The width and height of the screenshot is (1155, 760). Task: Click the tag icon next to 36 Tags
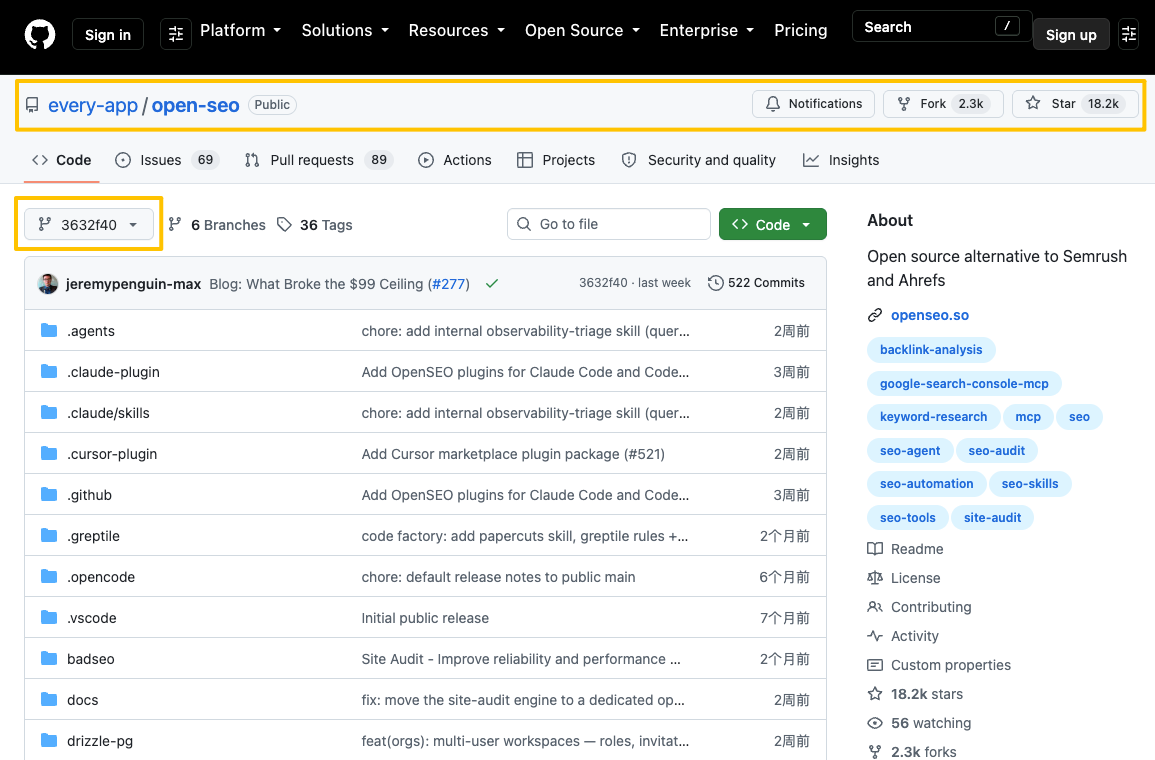284,225
